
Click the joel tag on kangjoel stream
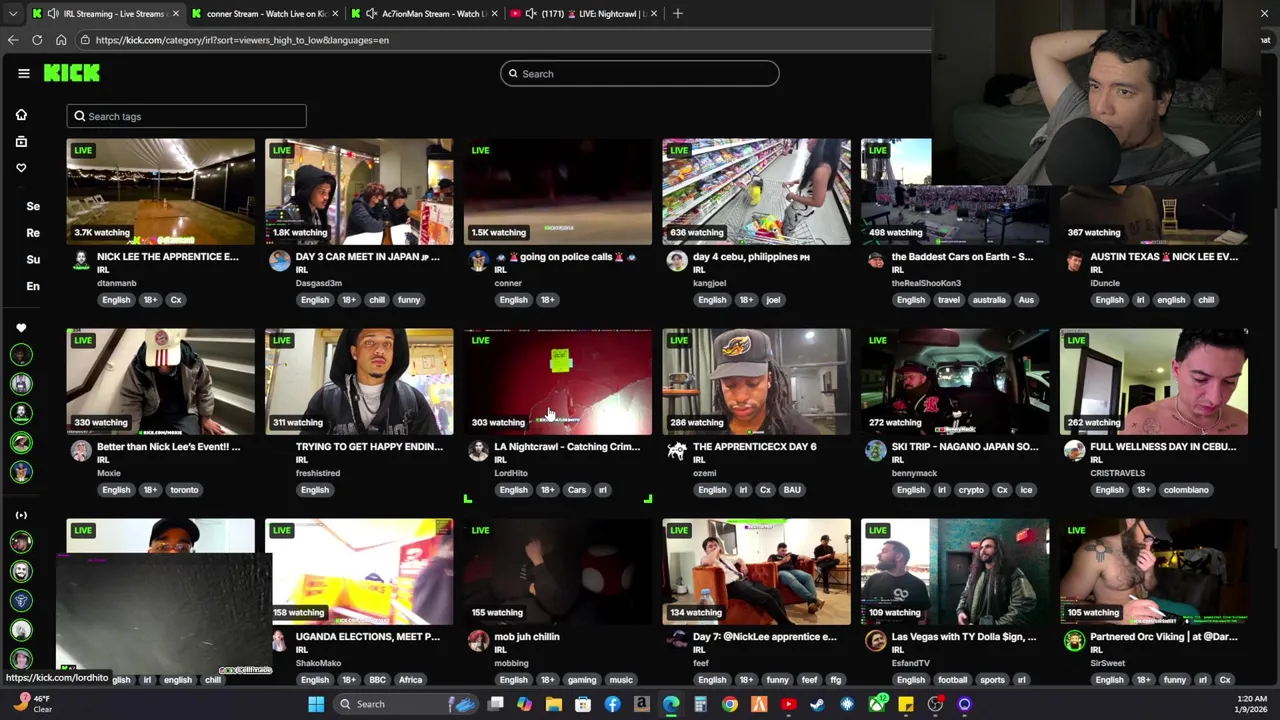(x=773, y=300)
